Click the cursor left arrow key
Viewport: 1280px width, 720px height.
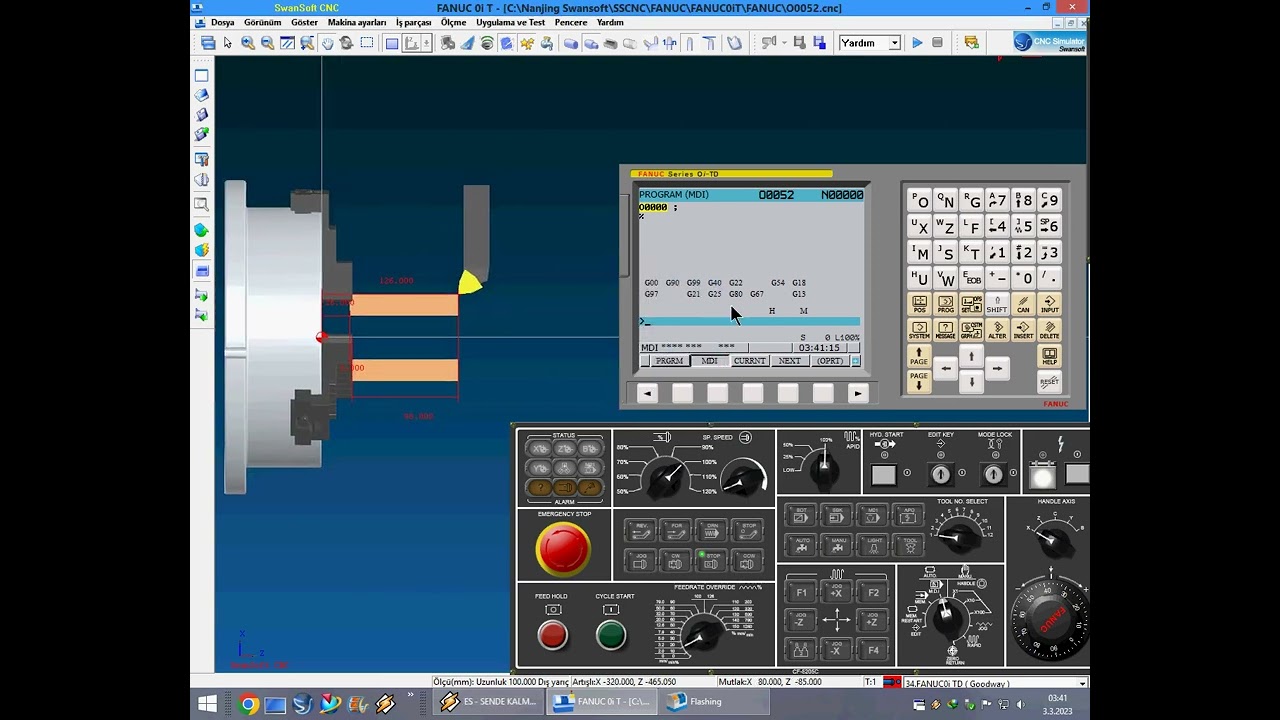tap(946, 369)
